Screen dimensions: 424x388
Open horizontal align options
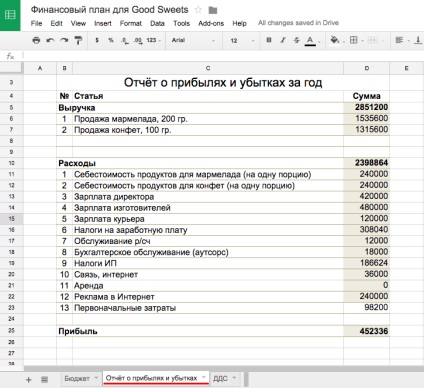pos(399,40)
